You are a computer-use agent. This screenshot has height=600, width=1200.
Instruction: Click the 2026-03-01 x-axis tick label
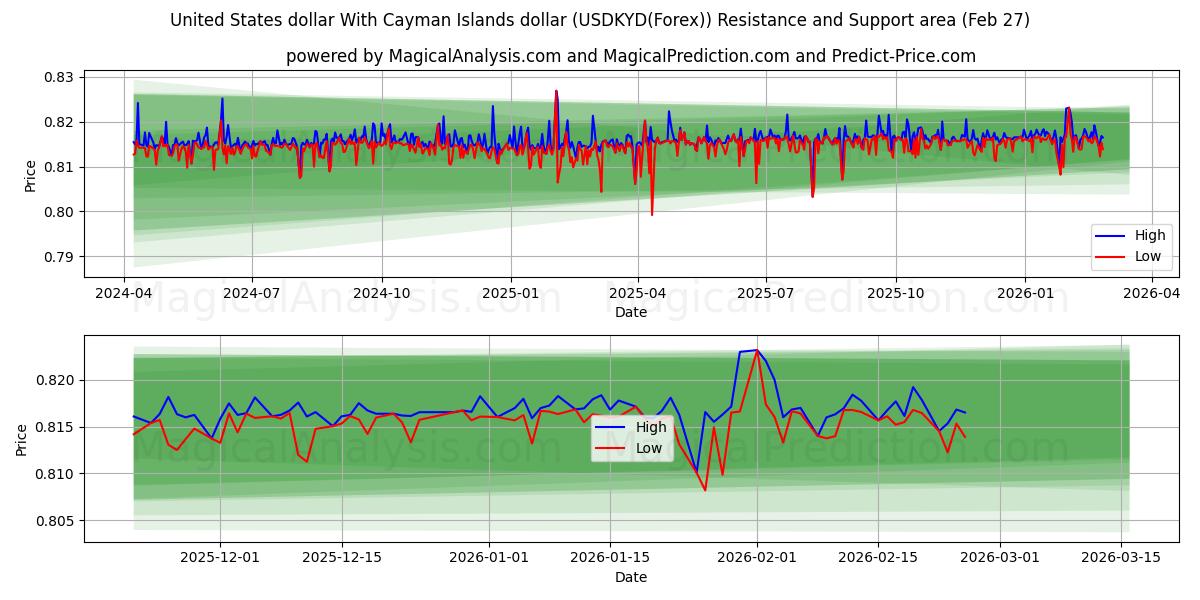tap(1001, 558)
